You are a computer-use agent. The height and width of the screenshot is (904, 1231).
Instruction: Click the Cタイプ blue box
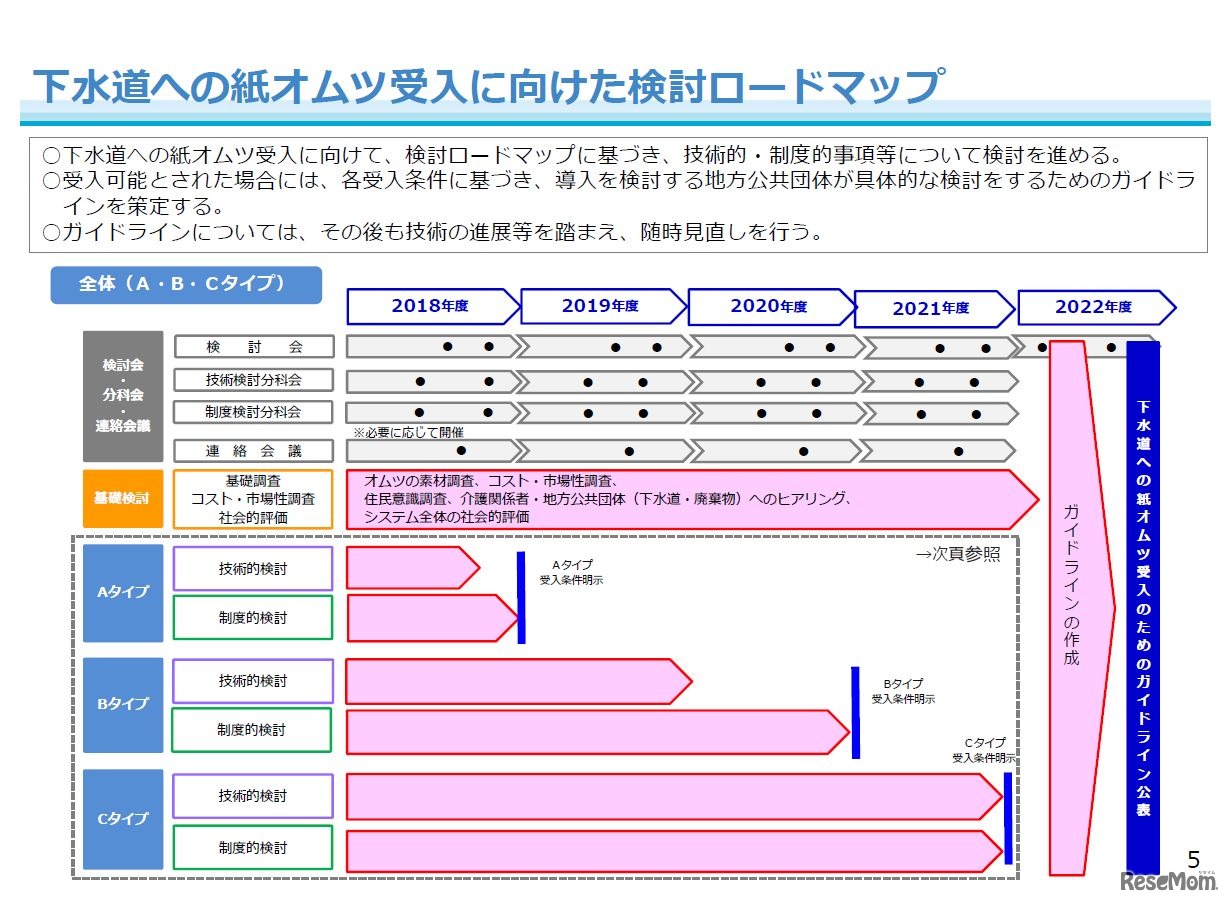pos(122,818)
